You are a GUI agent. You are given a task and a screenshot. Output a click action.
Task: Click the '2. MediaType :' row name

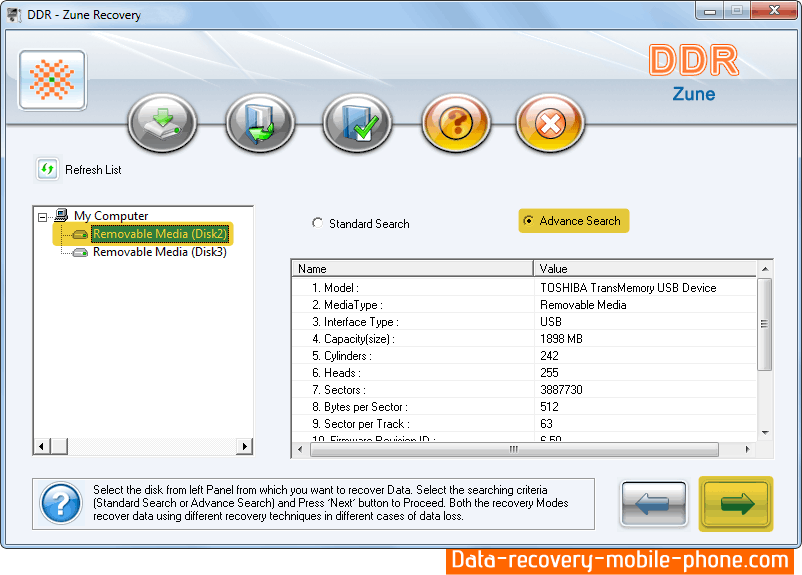click(347, 305)
